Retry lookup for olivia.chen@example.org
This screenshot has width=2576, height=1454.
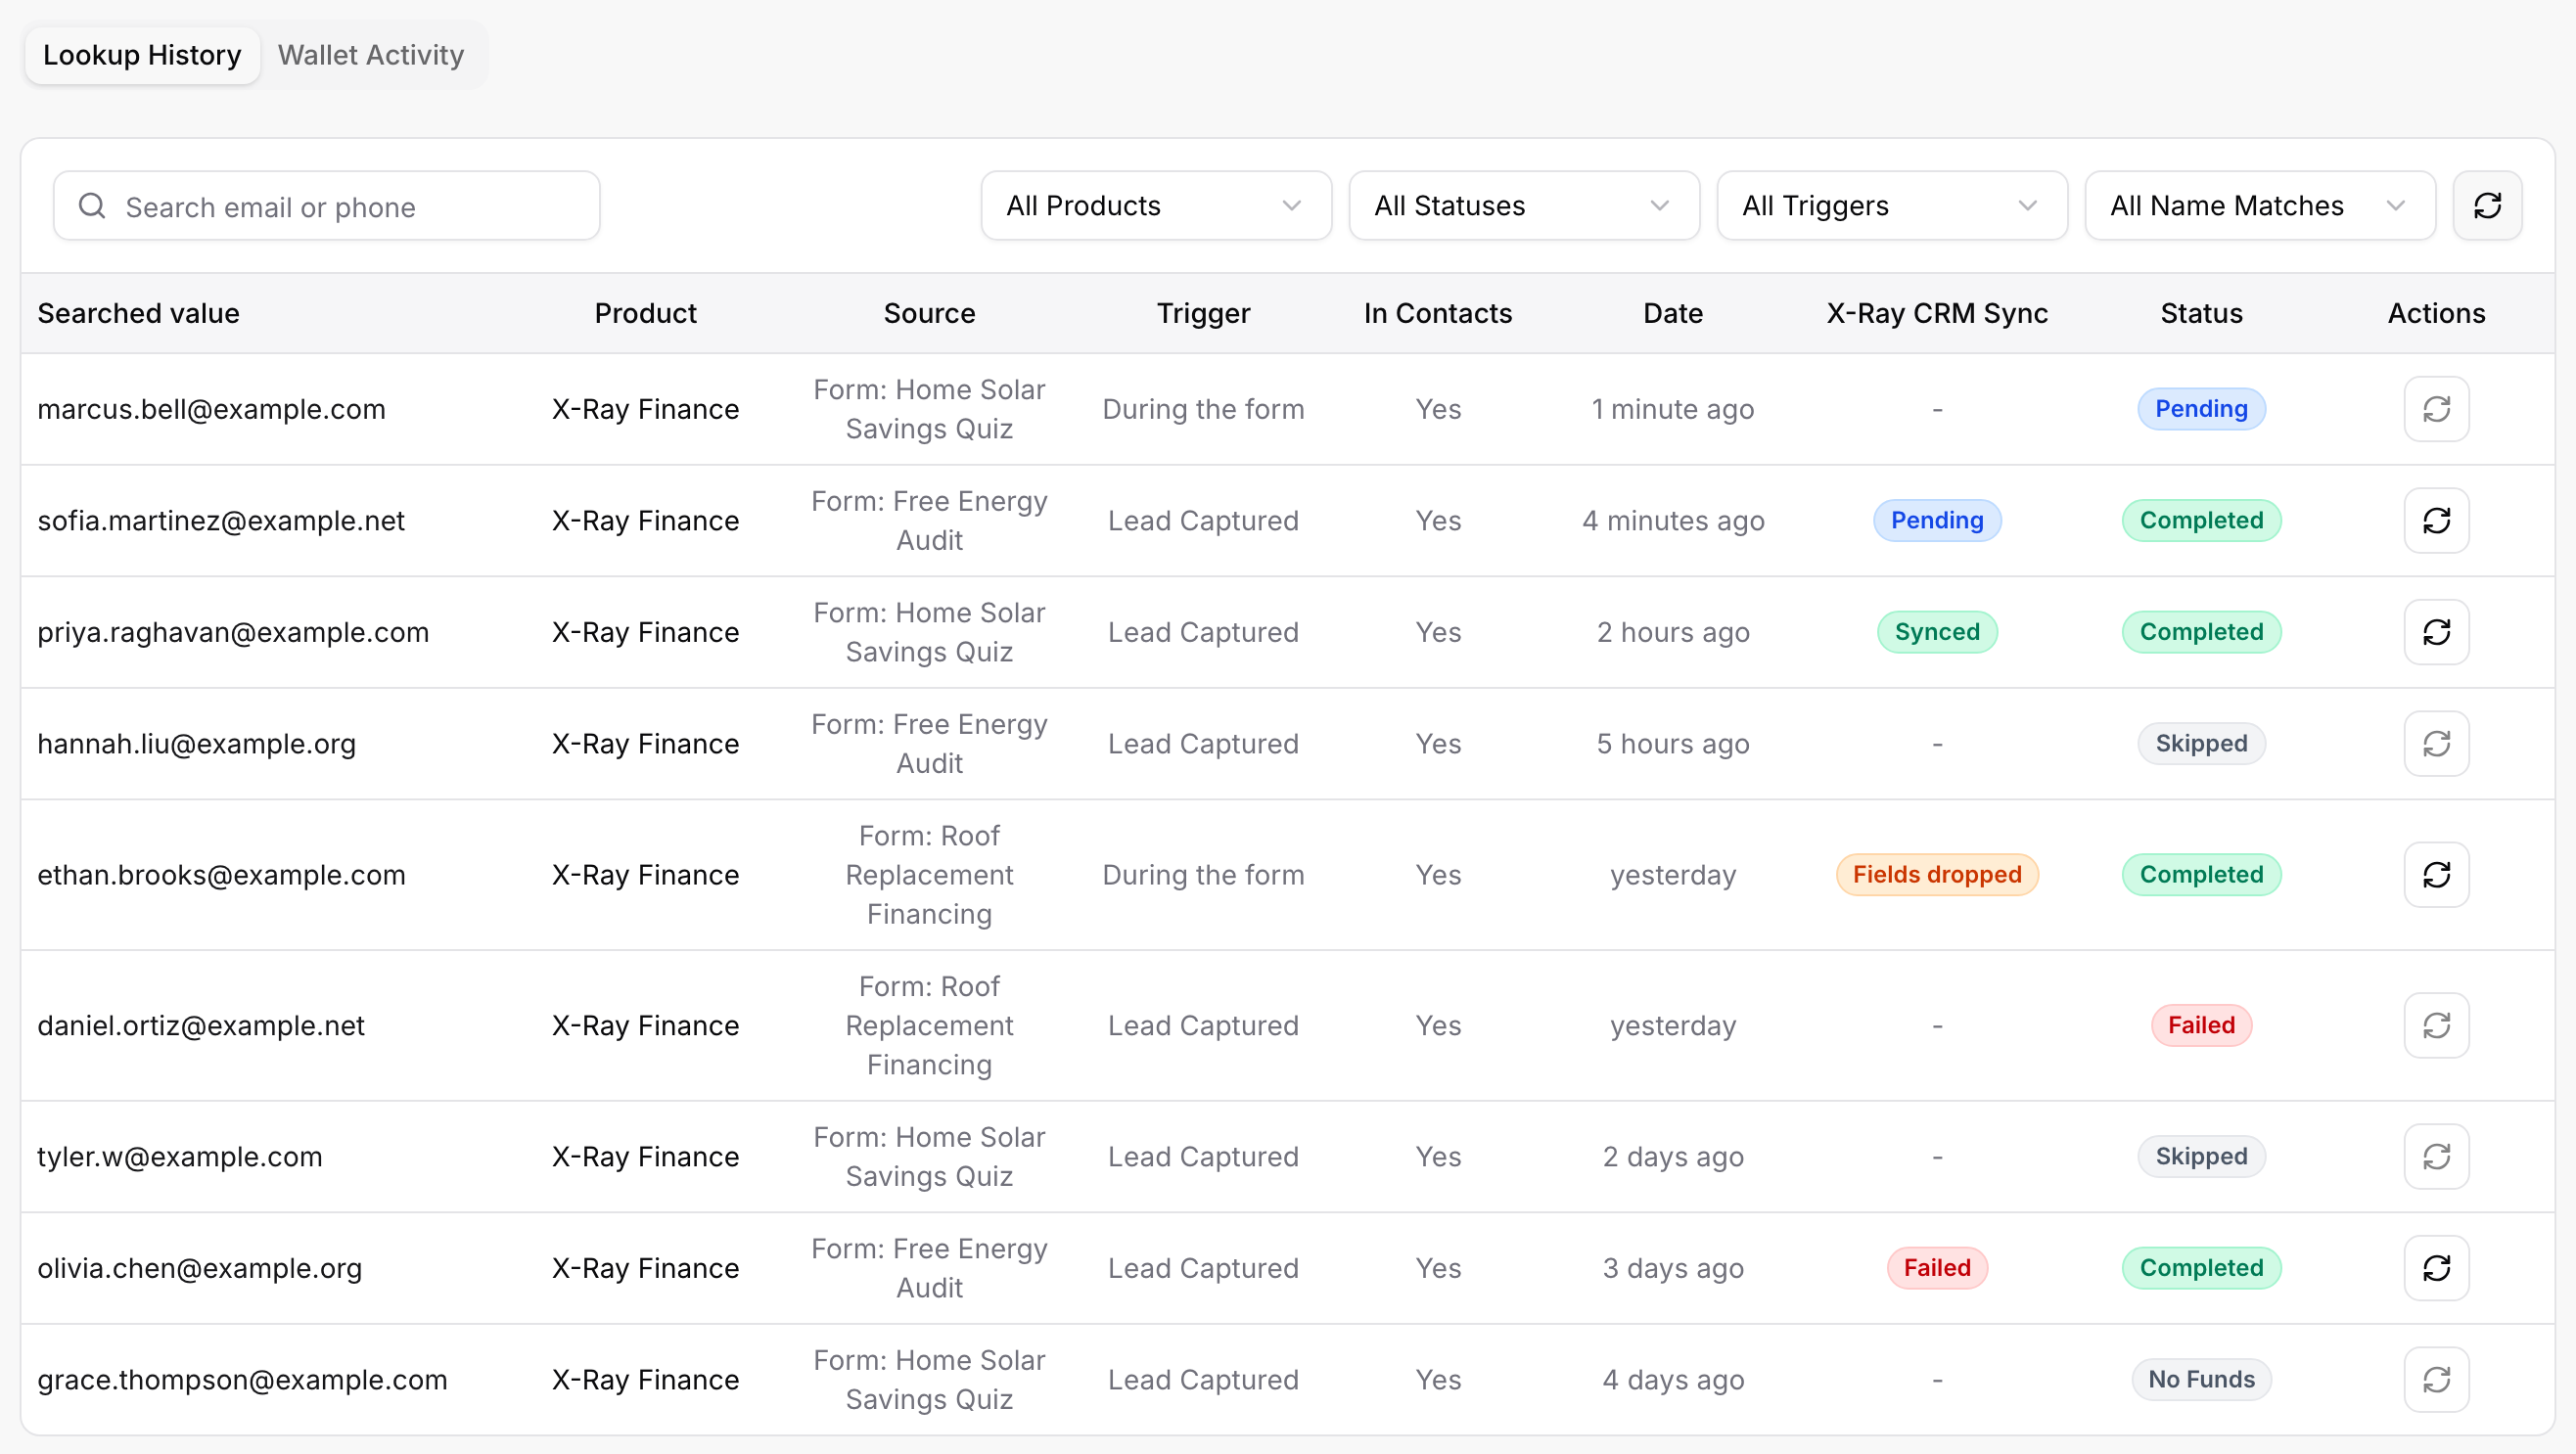(x=2436, y=1268)
